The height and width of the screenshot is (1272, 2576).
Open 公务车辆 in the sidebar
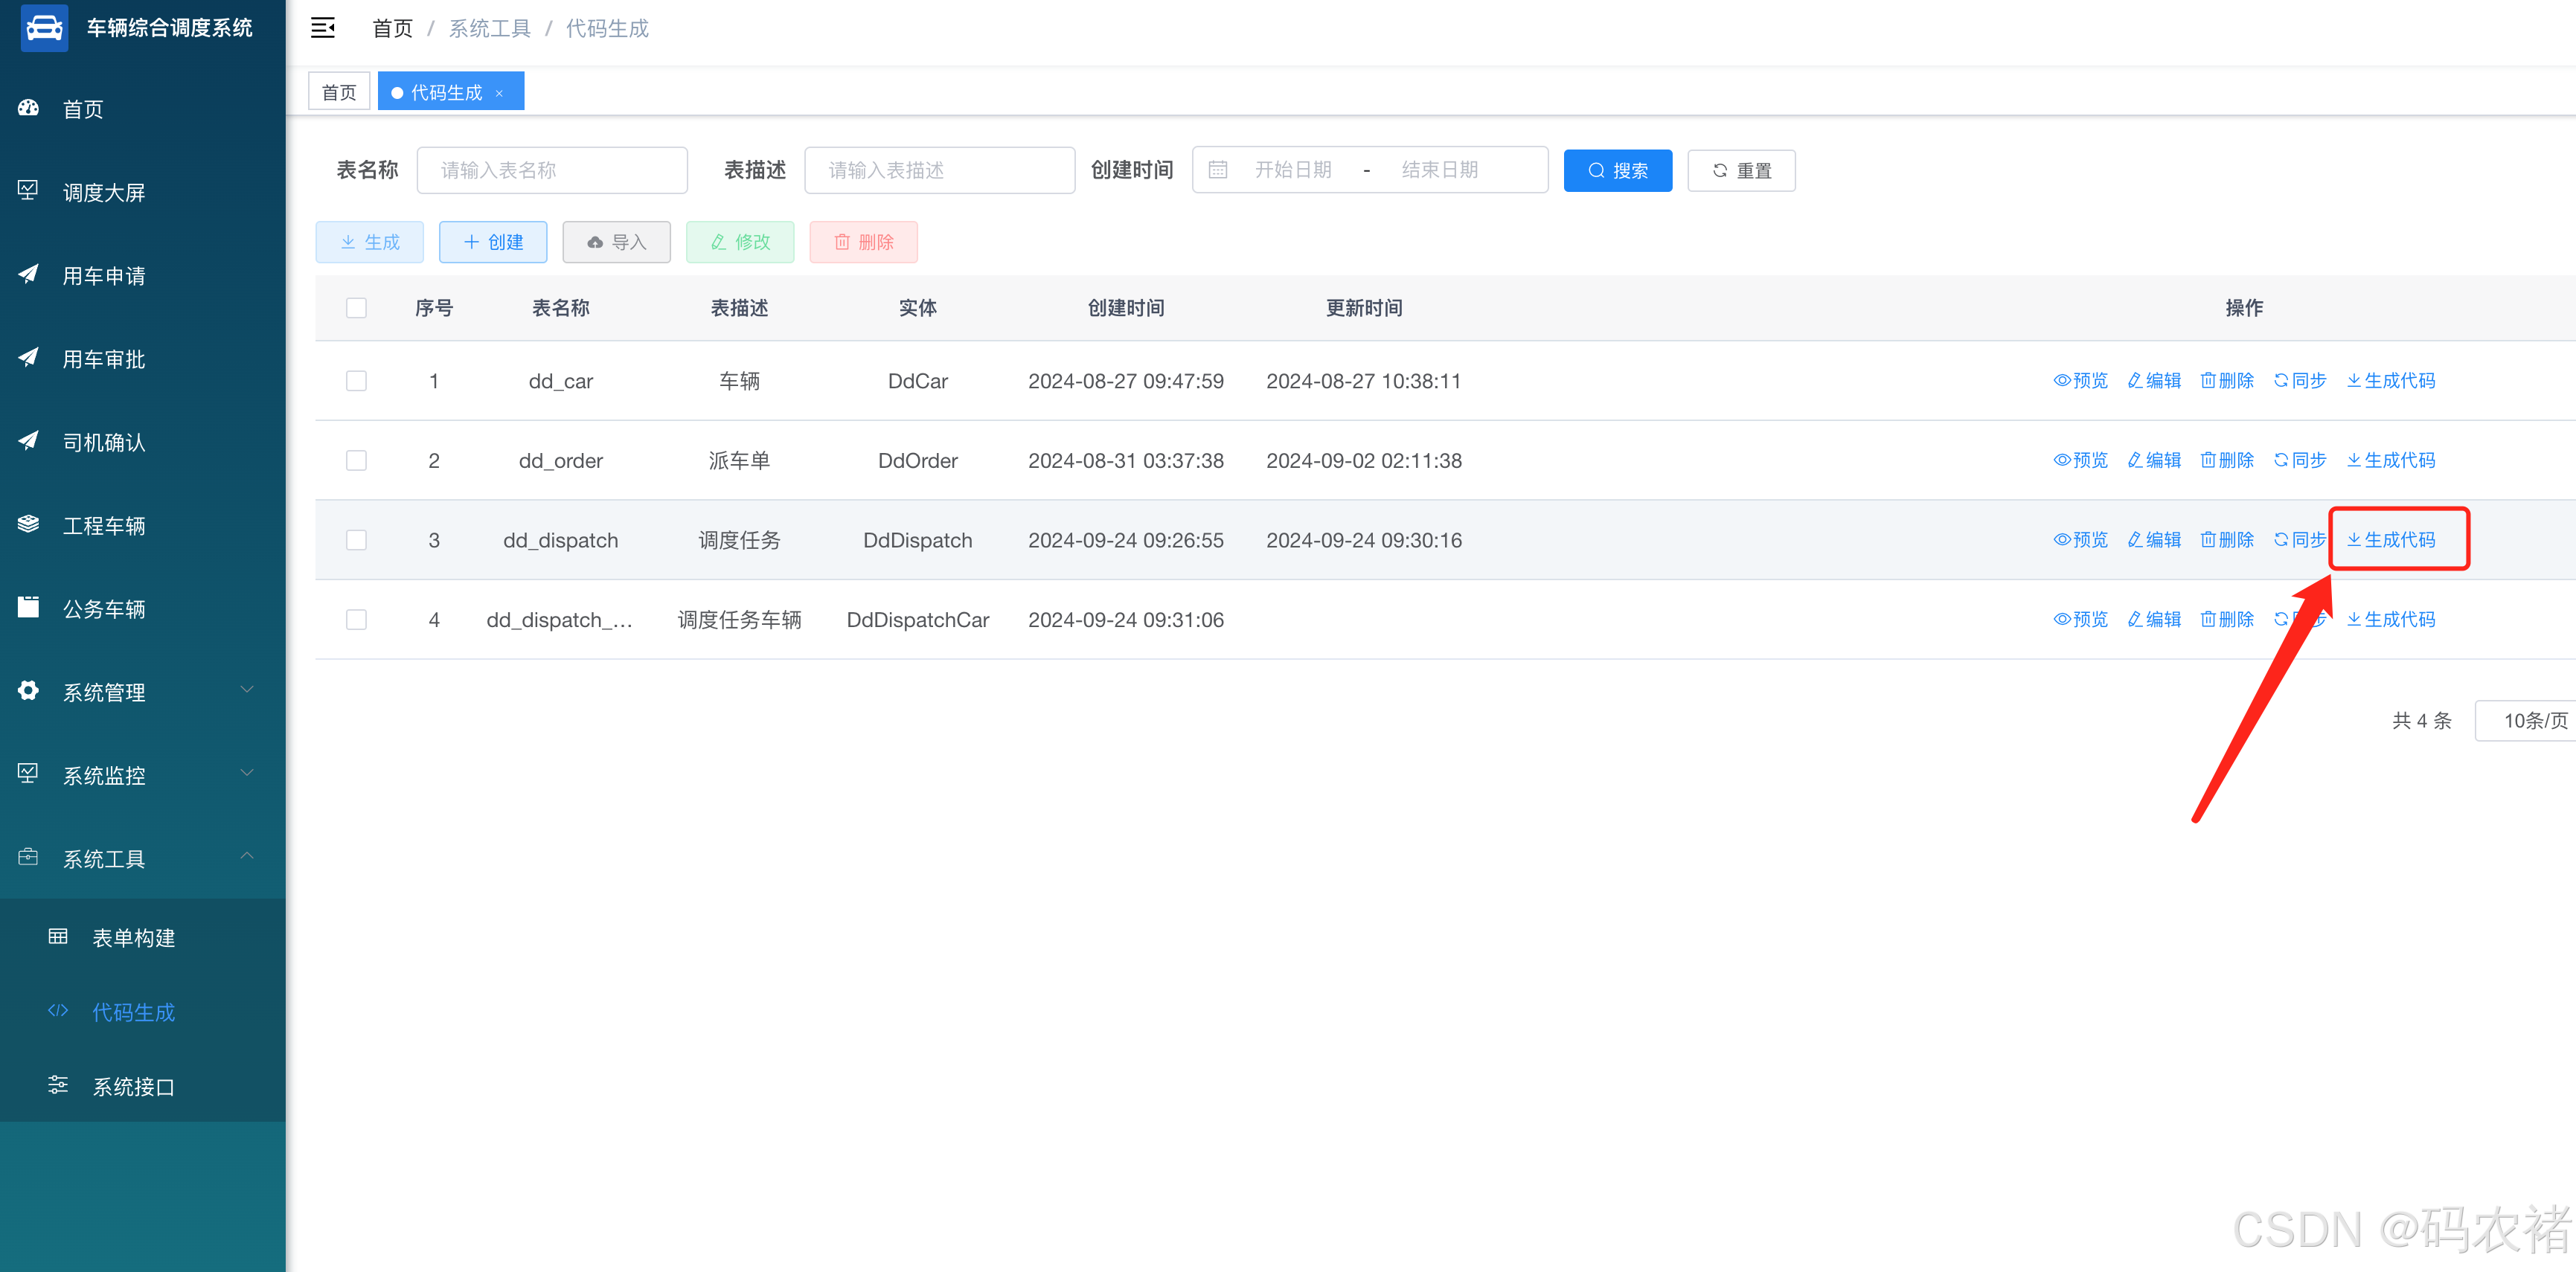[x=142, y=608]
